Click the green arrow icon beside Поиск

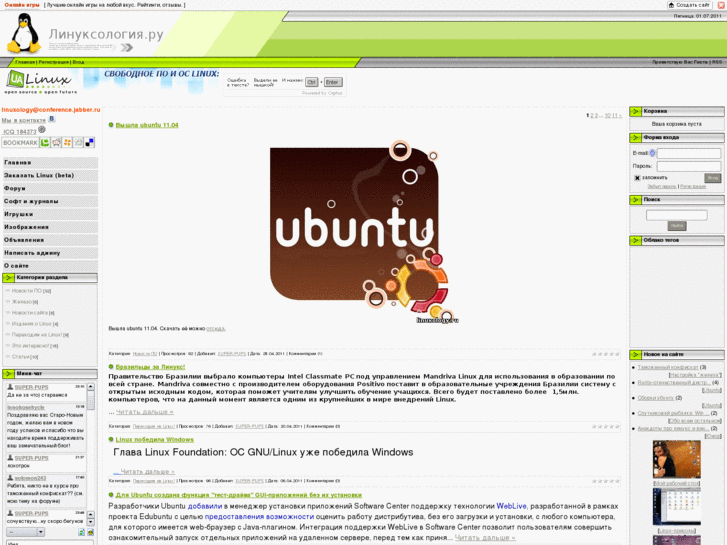point(635,200)
